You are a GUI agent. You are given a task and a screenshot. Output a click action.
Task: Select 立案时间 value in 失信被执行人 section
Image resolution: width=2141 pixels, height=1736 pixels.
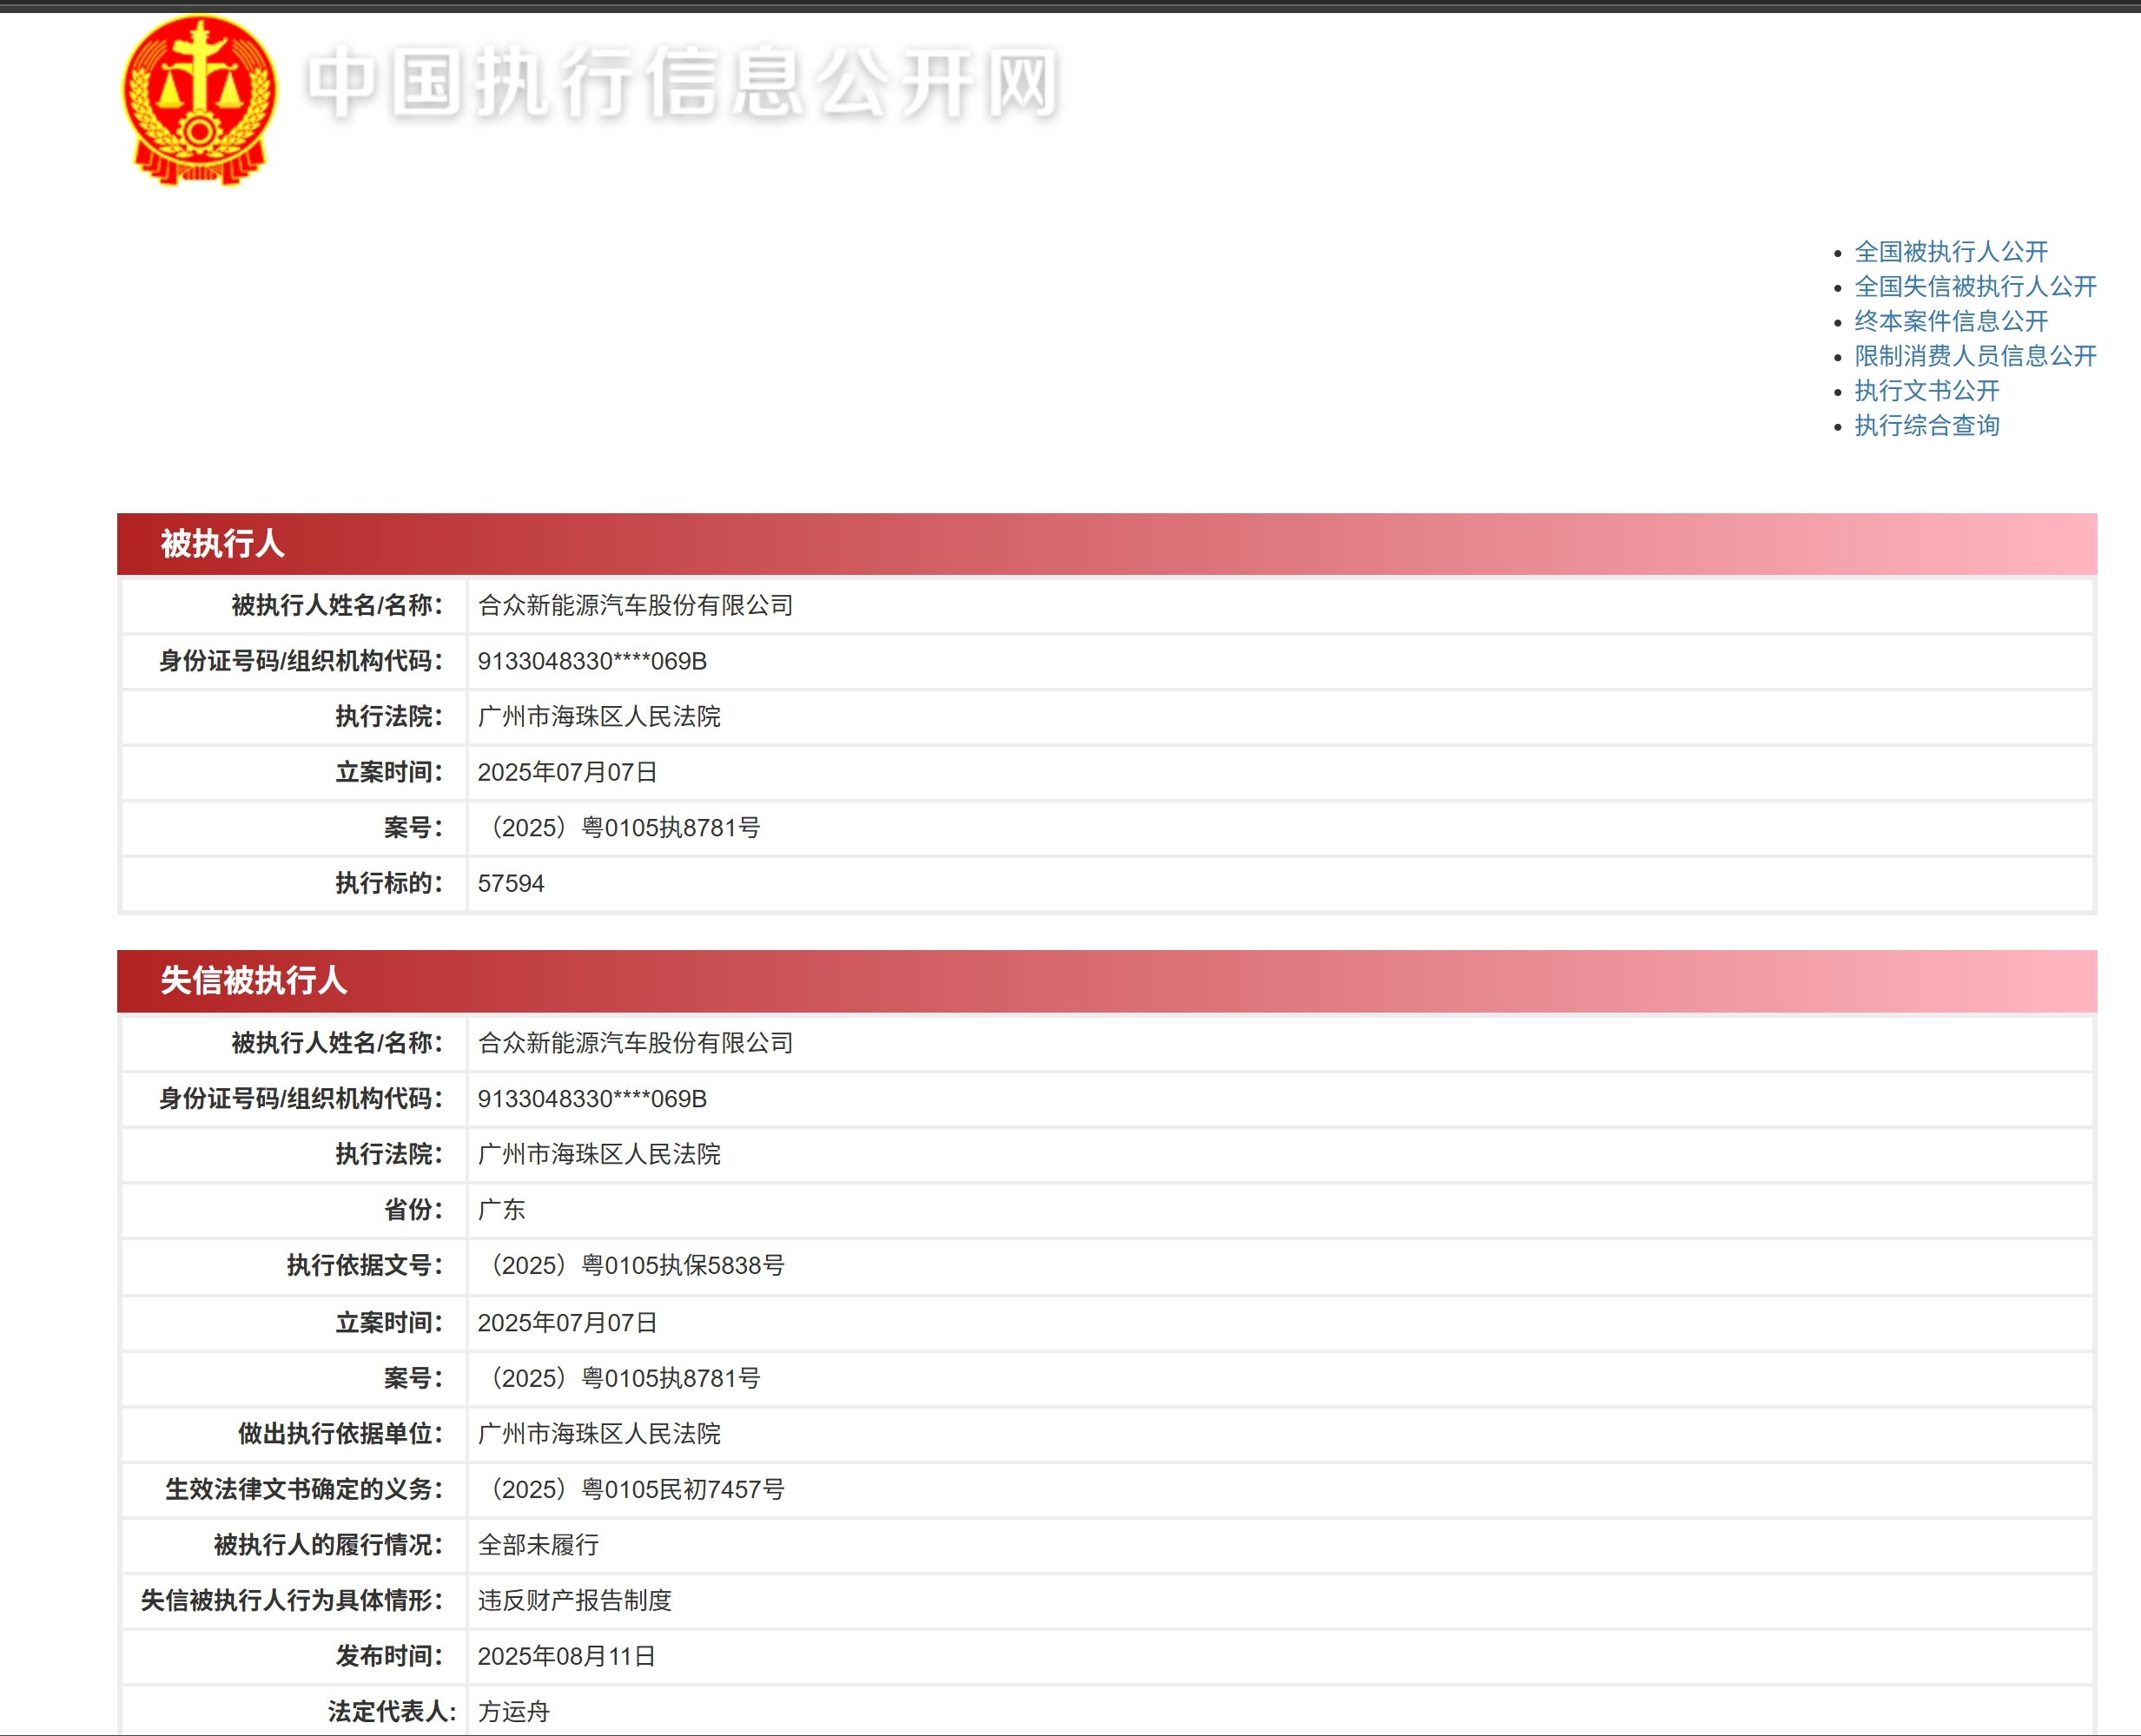coord(567,1322)
